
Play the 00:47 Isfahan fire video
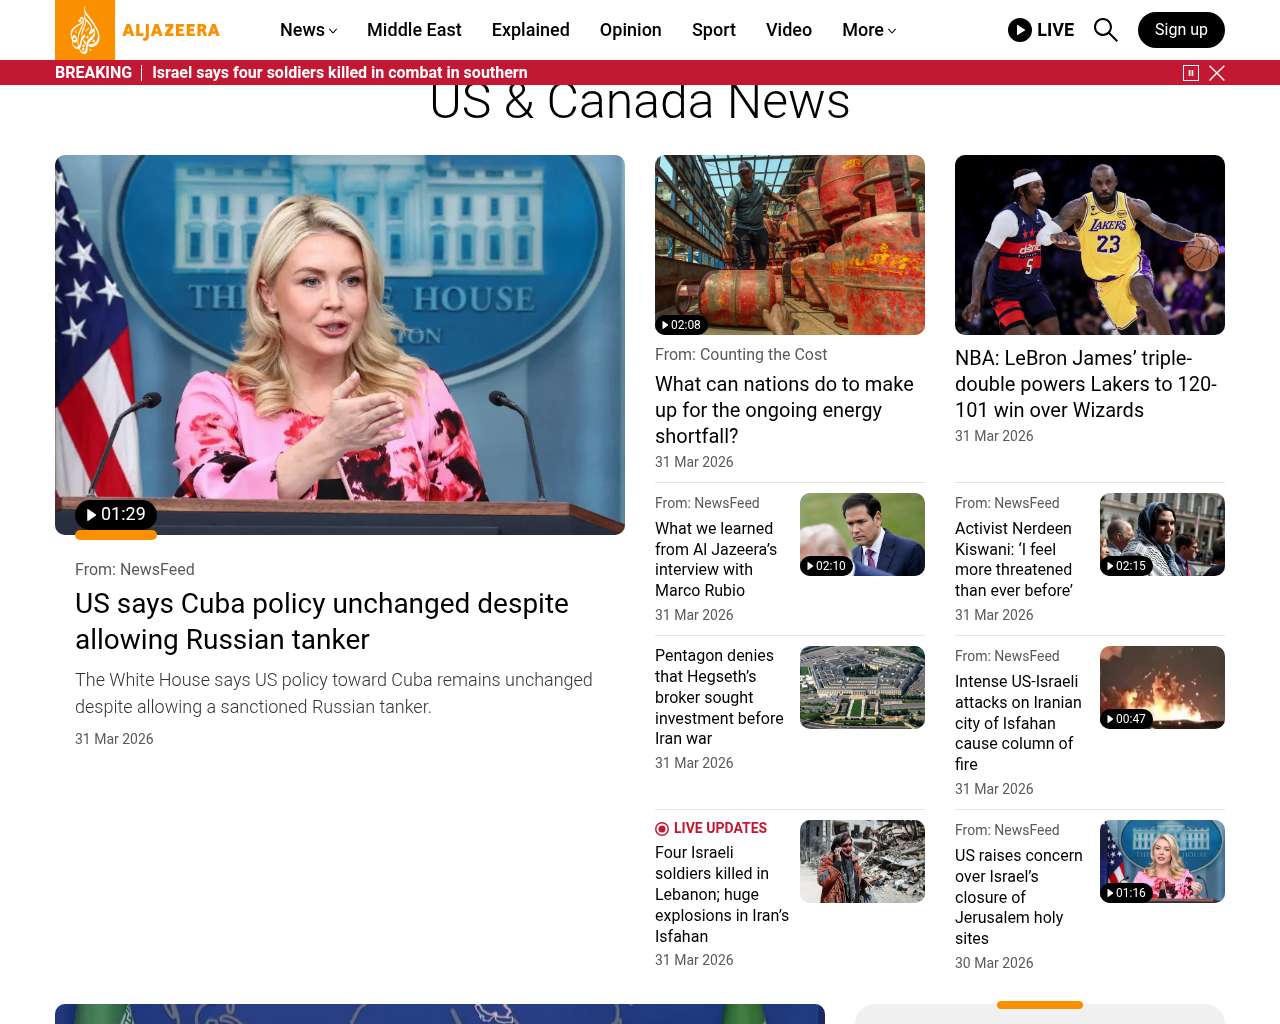coord(1126,719)
